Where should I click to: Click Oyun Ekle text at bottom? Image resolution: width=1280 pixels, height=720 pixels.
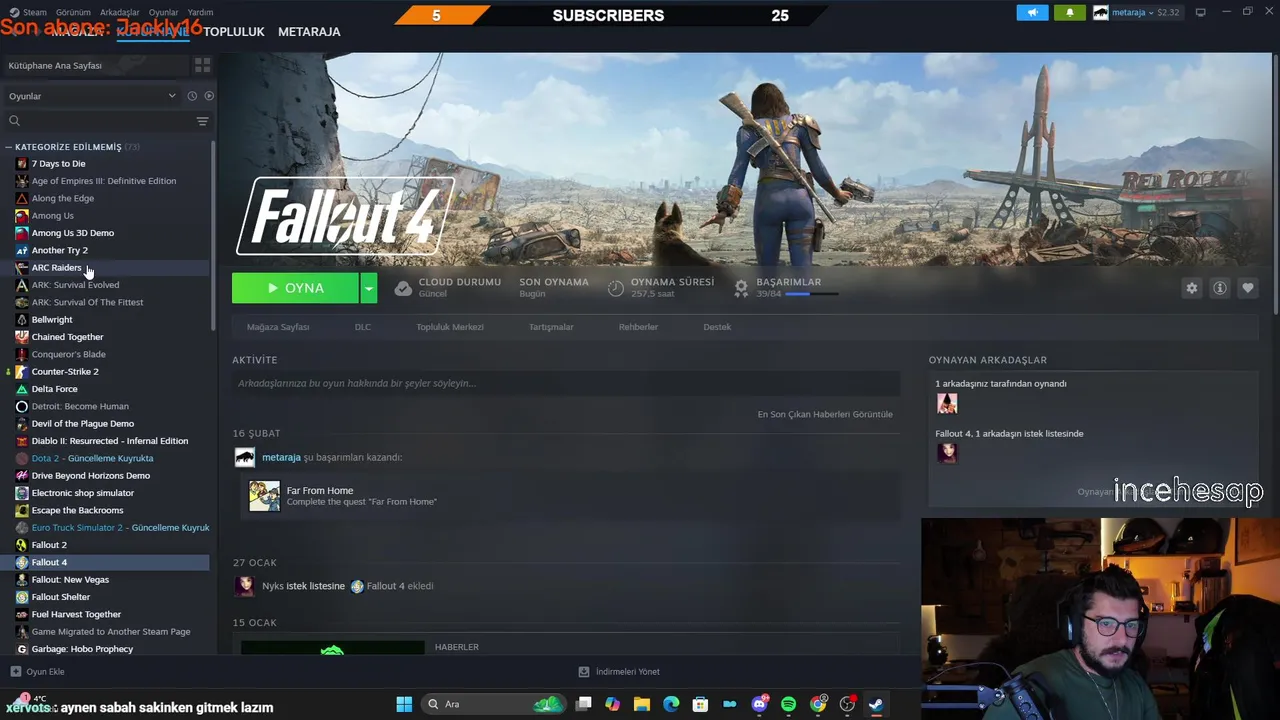click(x=45, y=672)
